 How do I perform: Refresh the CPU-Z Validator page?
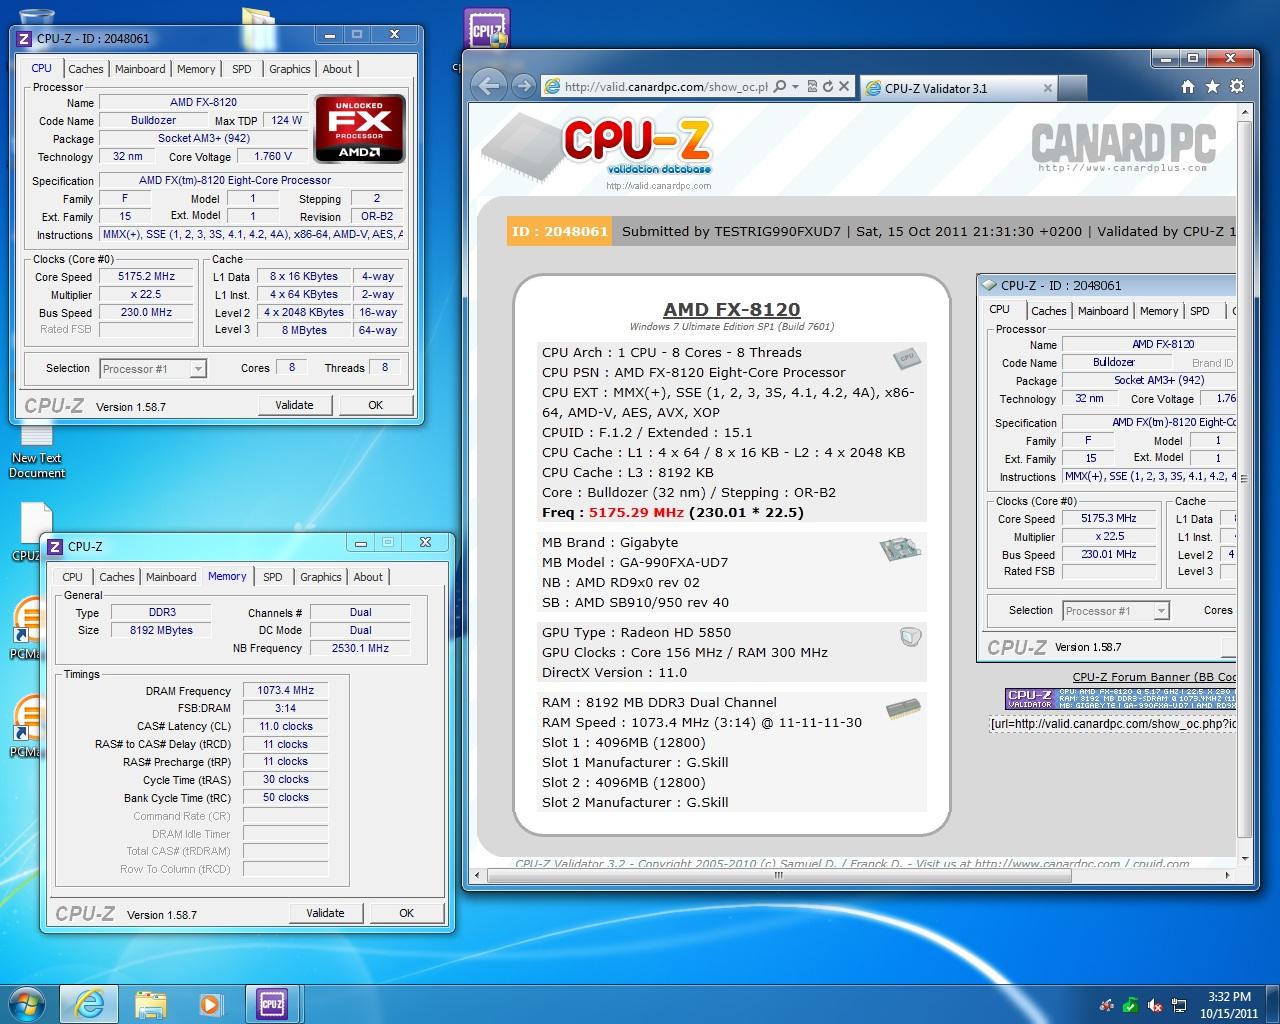point(827,87)
